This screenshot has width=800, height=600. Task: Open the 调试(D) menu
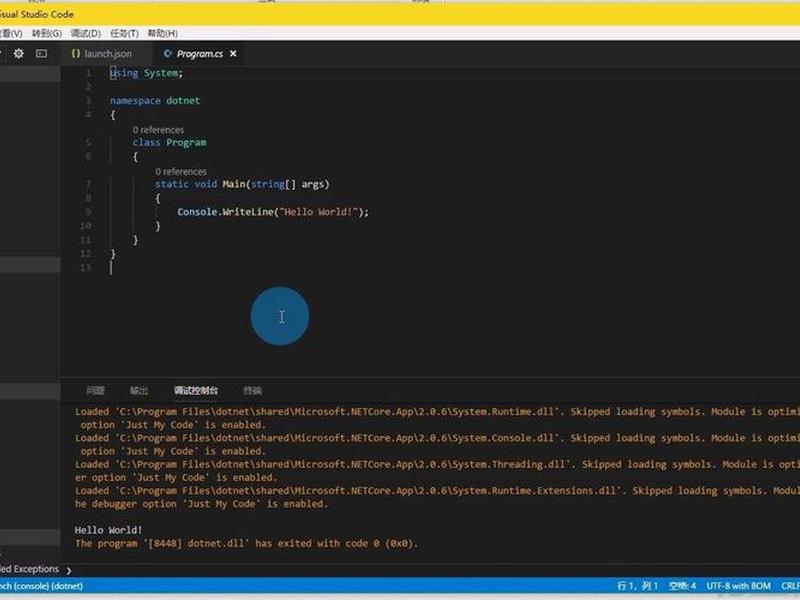point(86,34)
